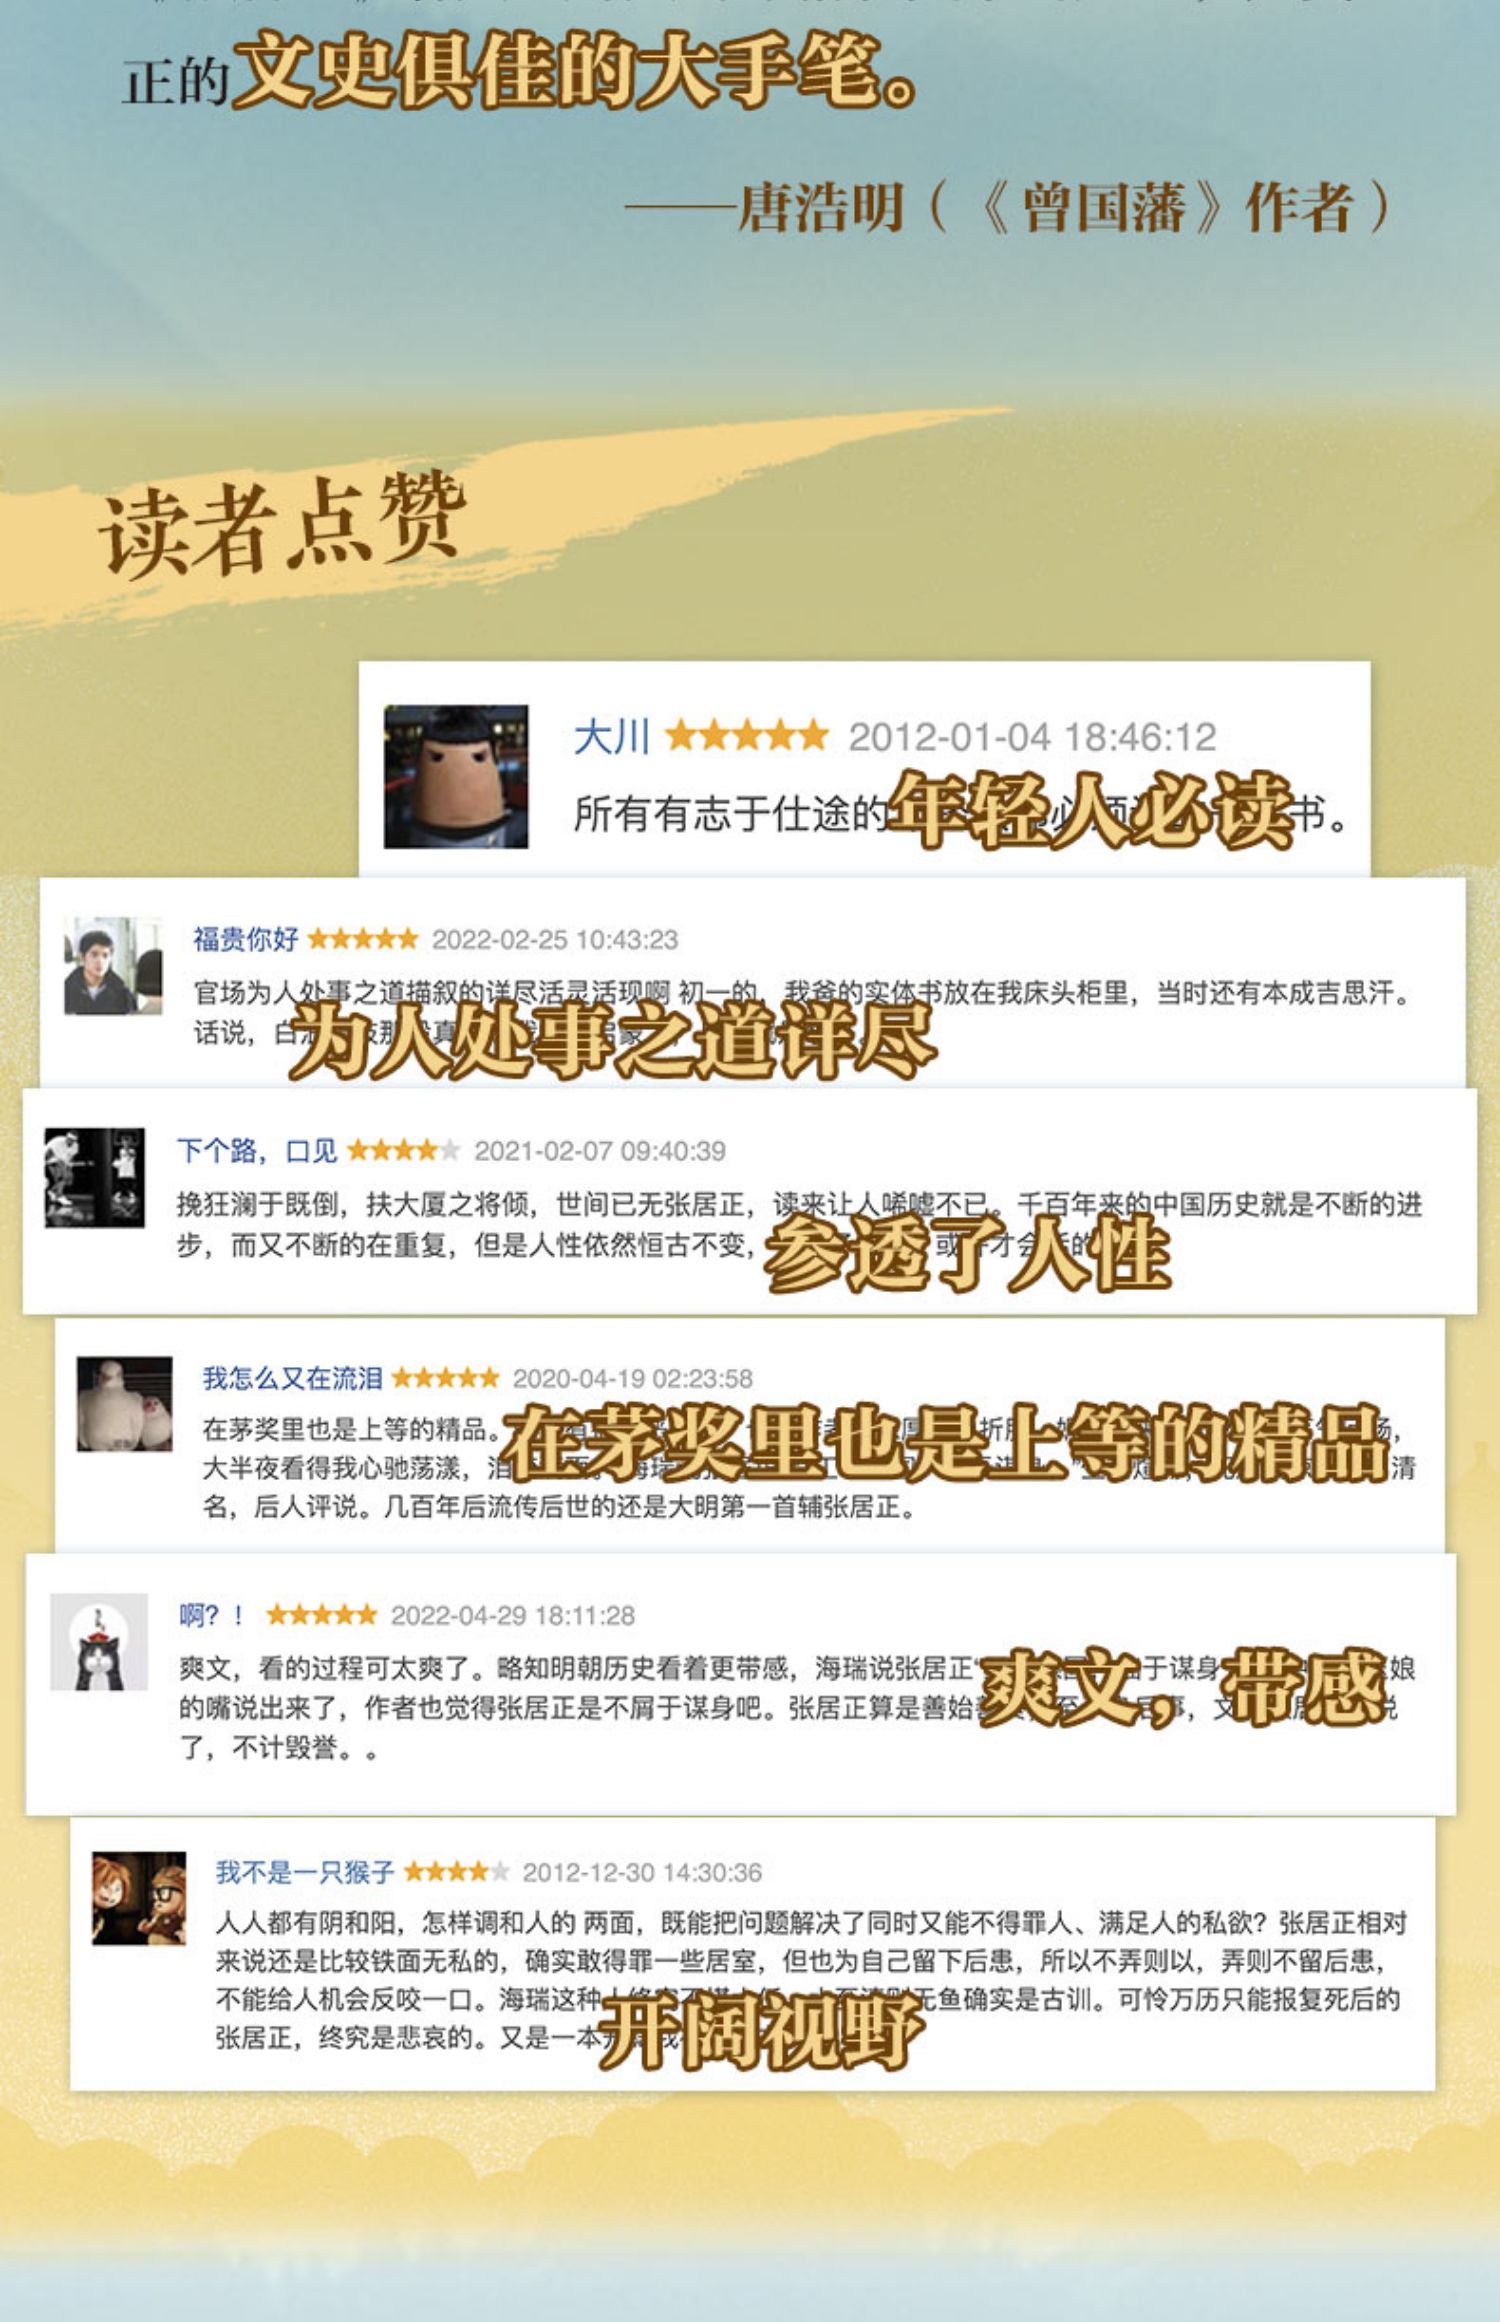The image size is (1500, 2322).
Task: Click star rating beside 我怎么又在流泪
Action: [445, 1379]
